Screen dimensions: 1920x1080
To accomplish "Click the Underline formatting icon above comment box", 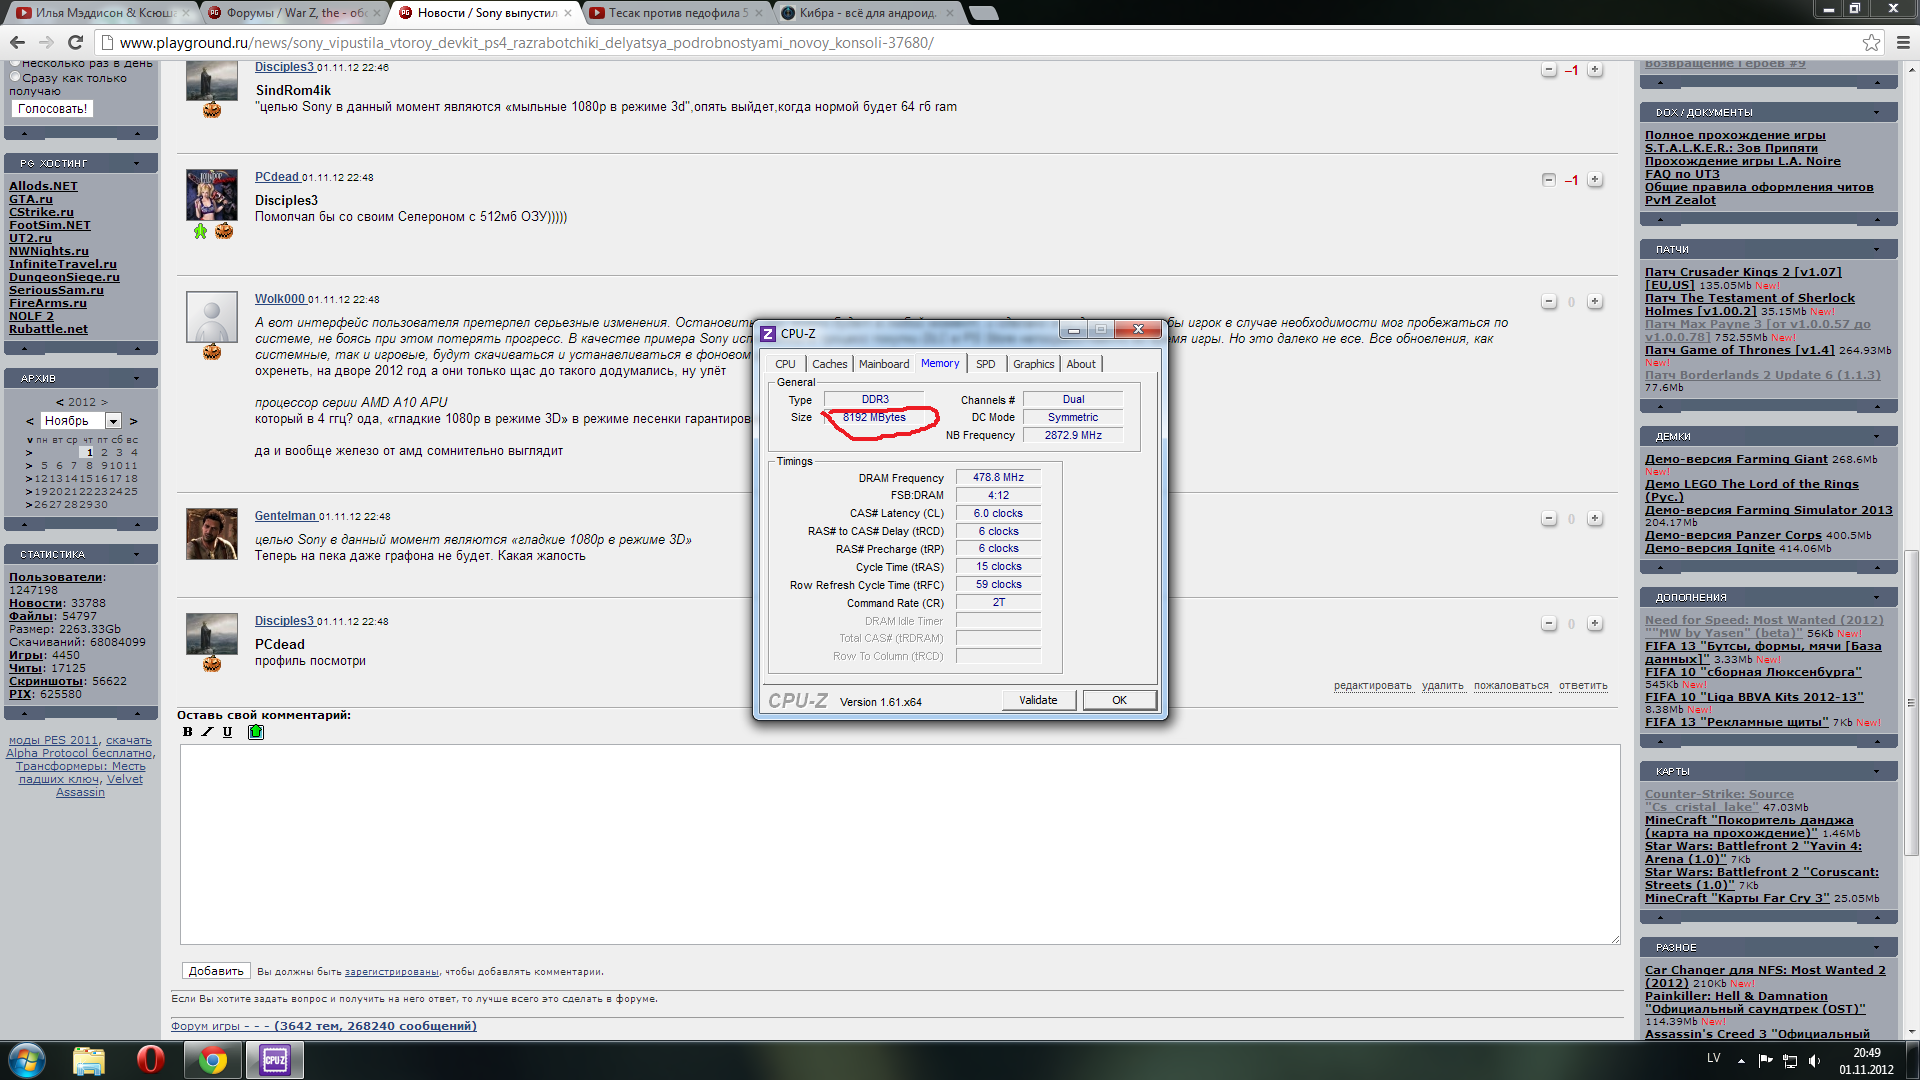I will click(227, 732).
